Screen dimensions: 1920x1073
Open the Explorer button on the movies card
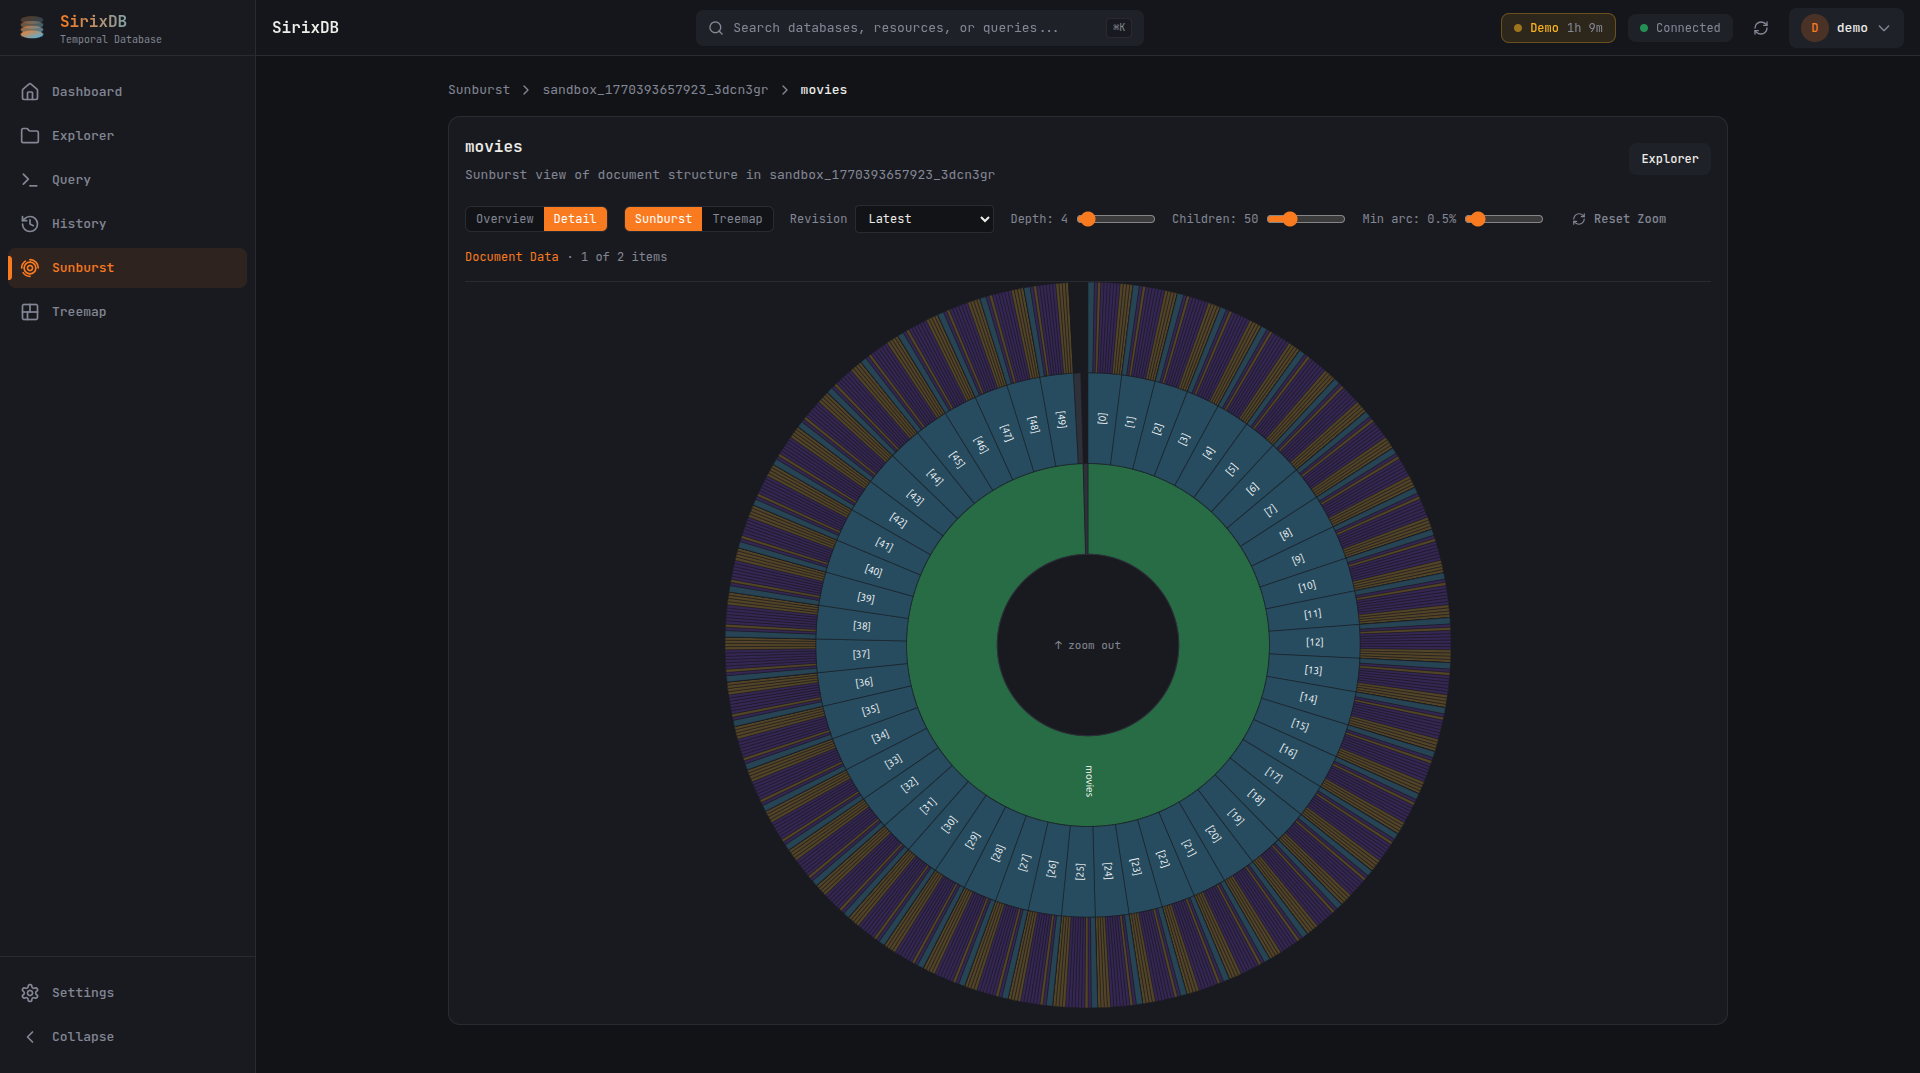(1668, 158)
